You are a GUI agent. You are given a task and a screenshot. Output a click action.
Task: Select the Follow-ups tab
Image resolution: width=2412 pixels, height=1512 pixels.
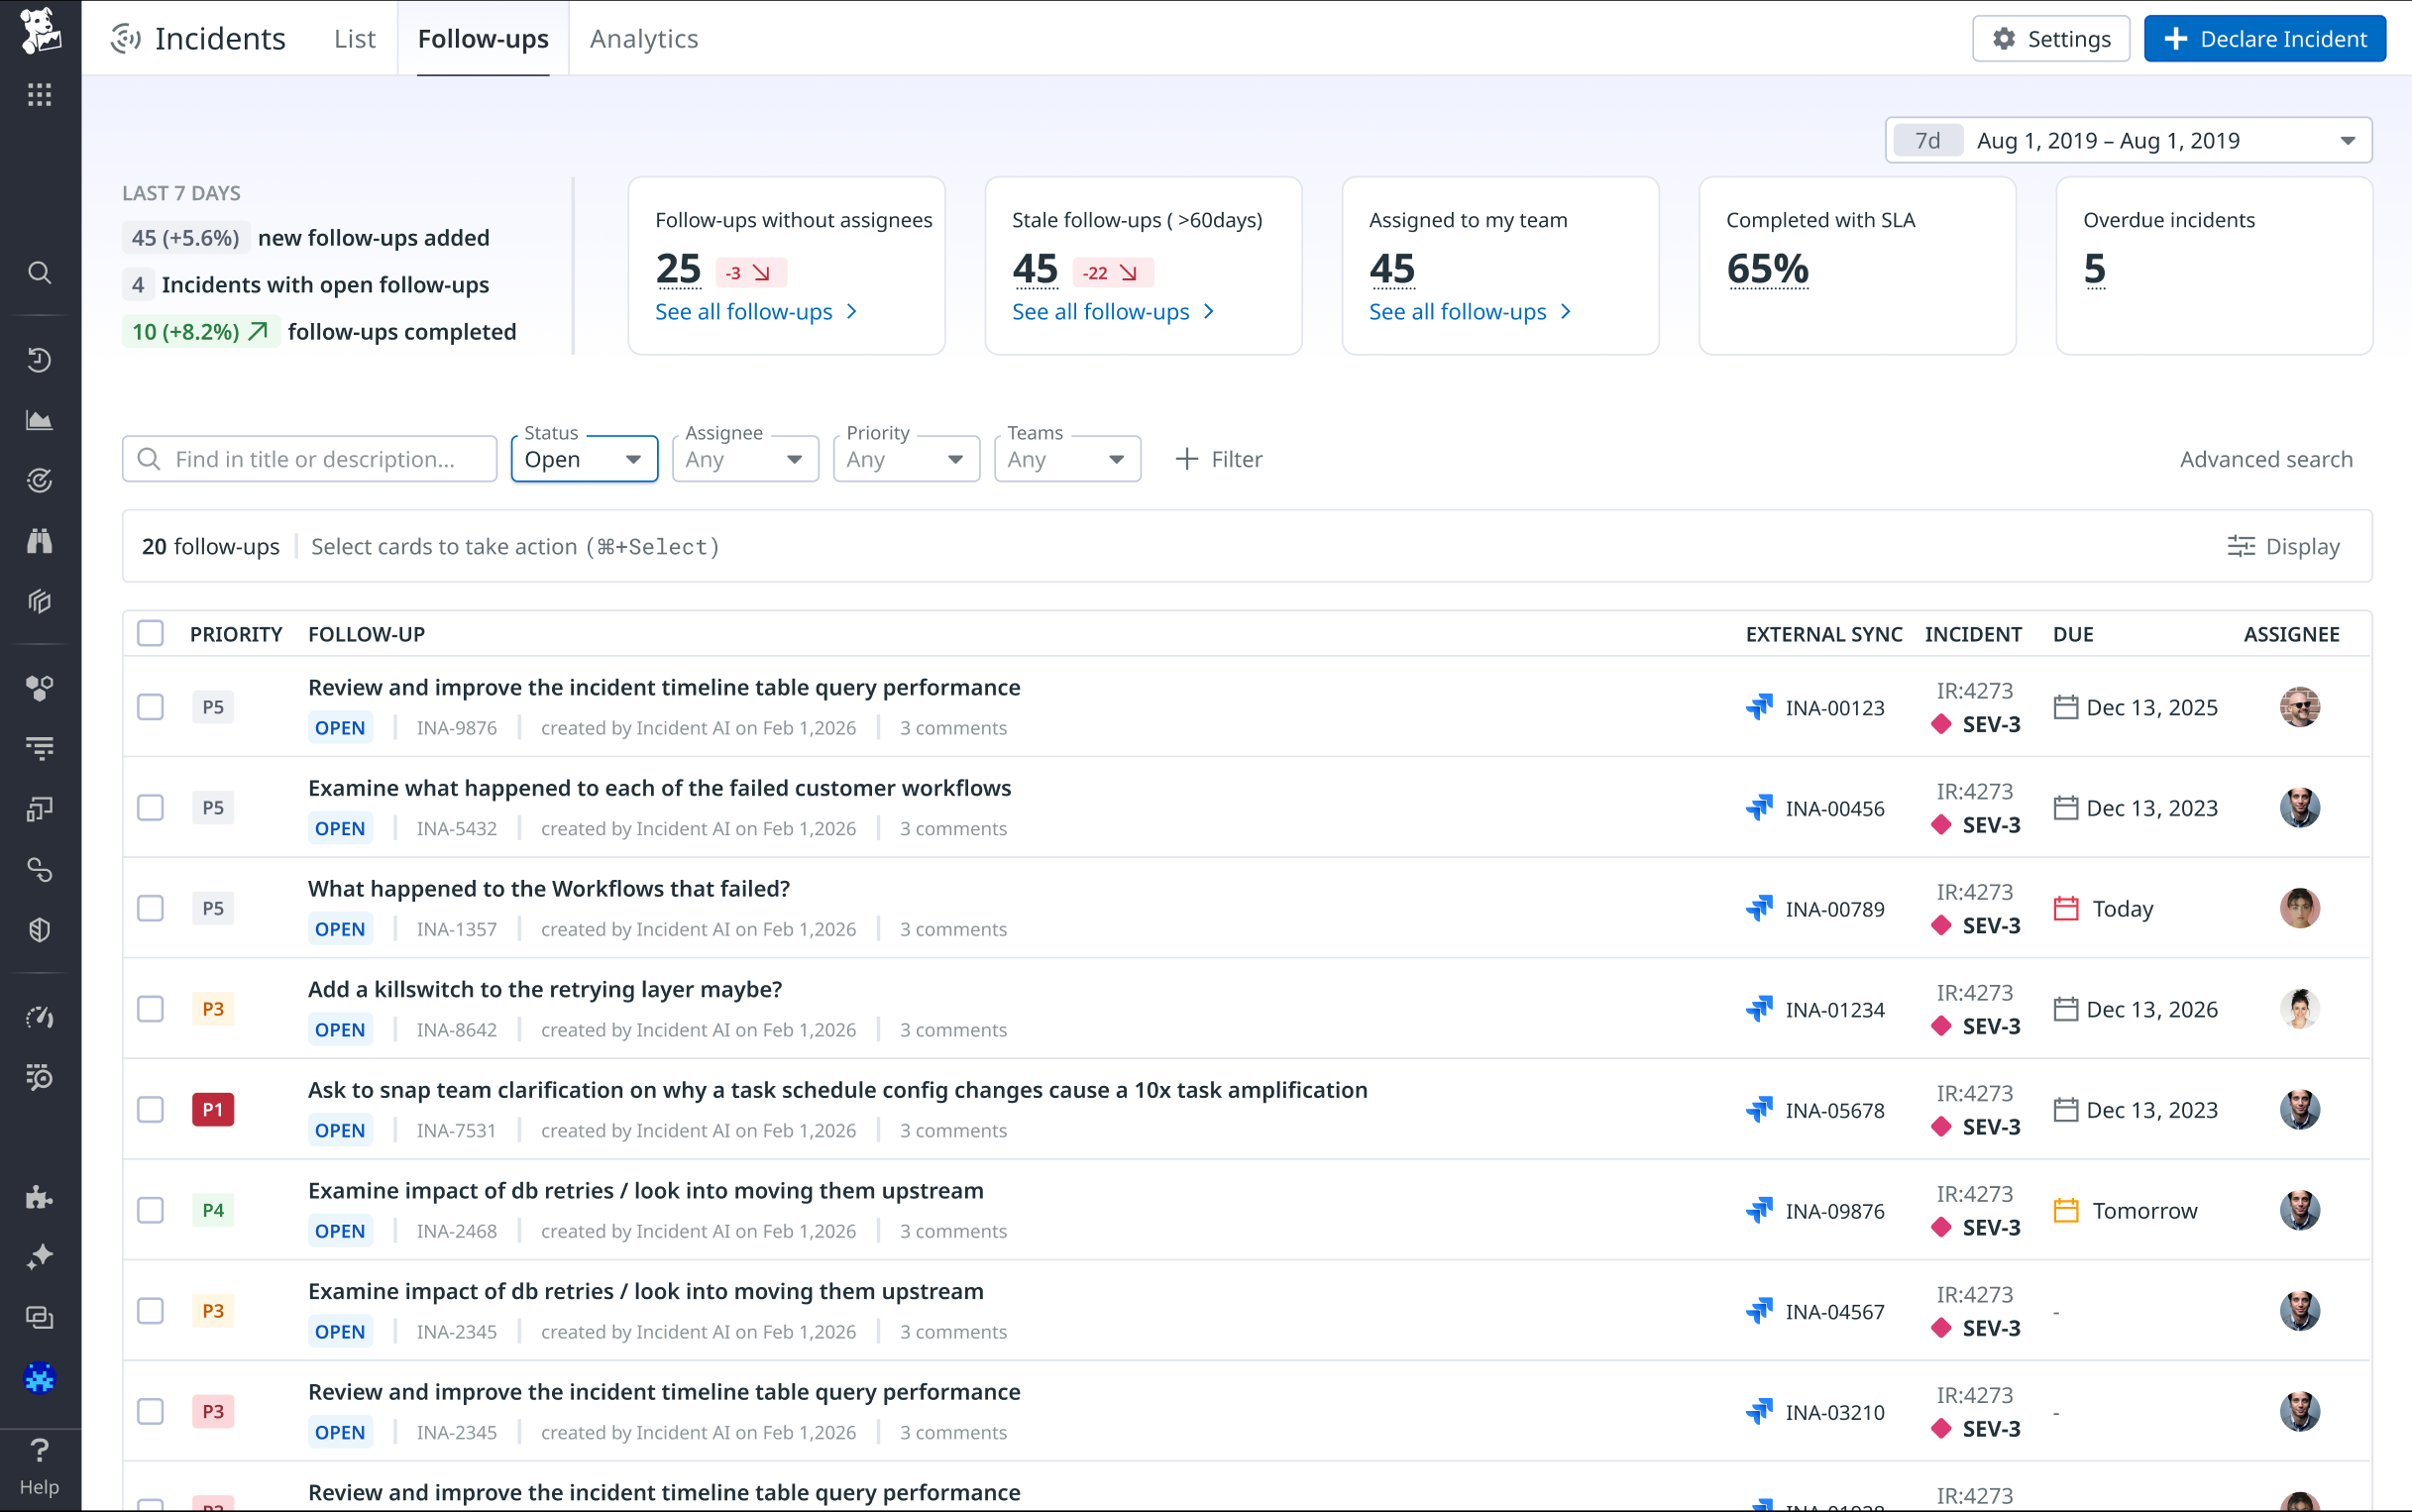click(x=483, y=38)
